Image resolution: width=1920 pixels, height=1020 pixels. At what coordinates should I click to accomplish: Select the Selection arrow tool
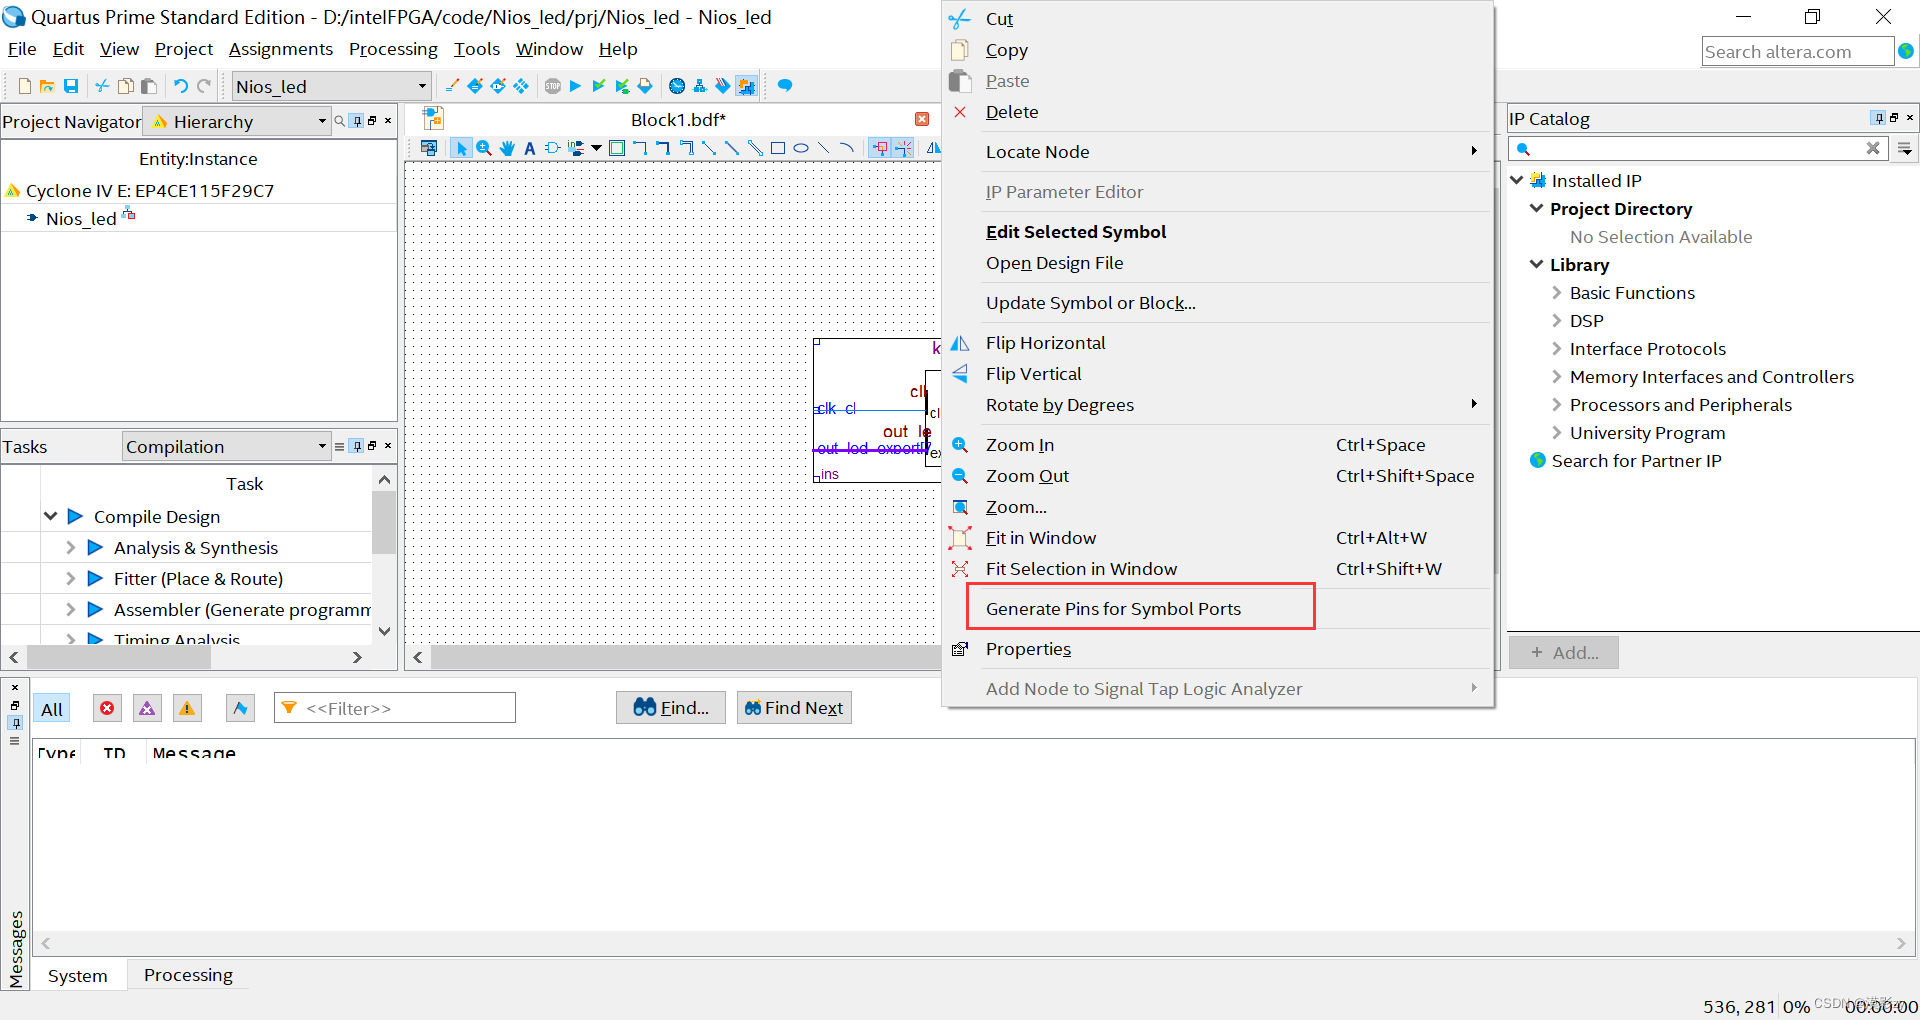(461, 148)
